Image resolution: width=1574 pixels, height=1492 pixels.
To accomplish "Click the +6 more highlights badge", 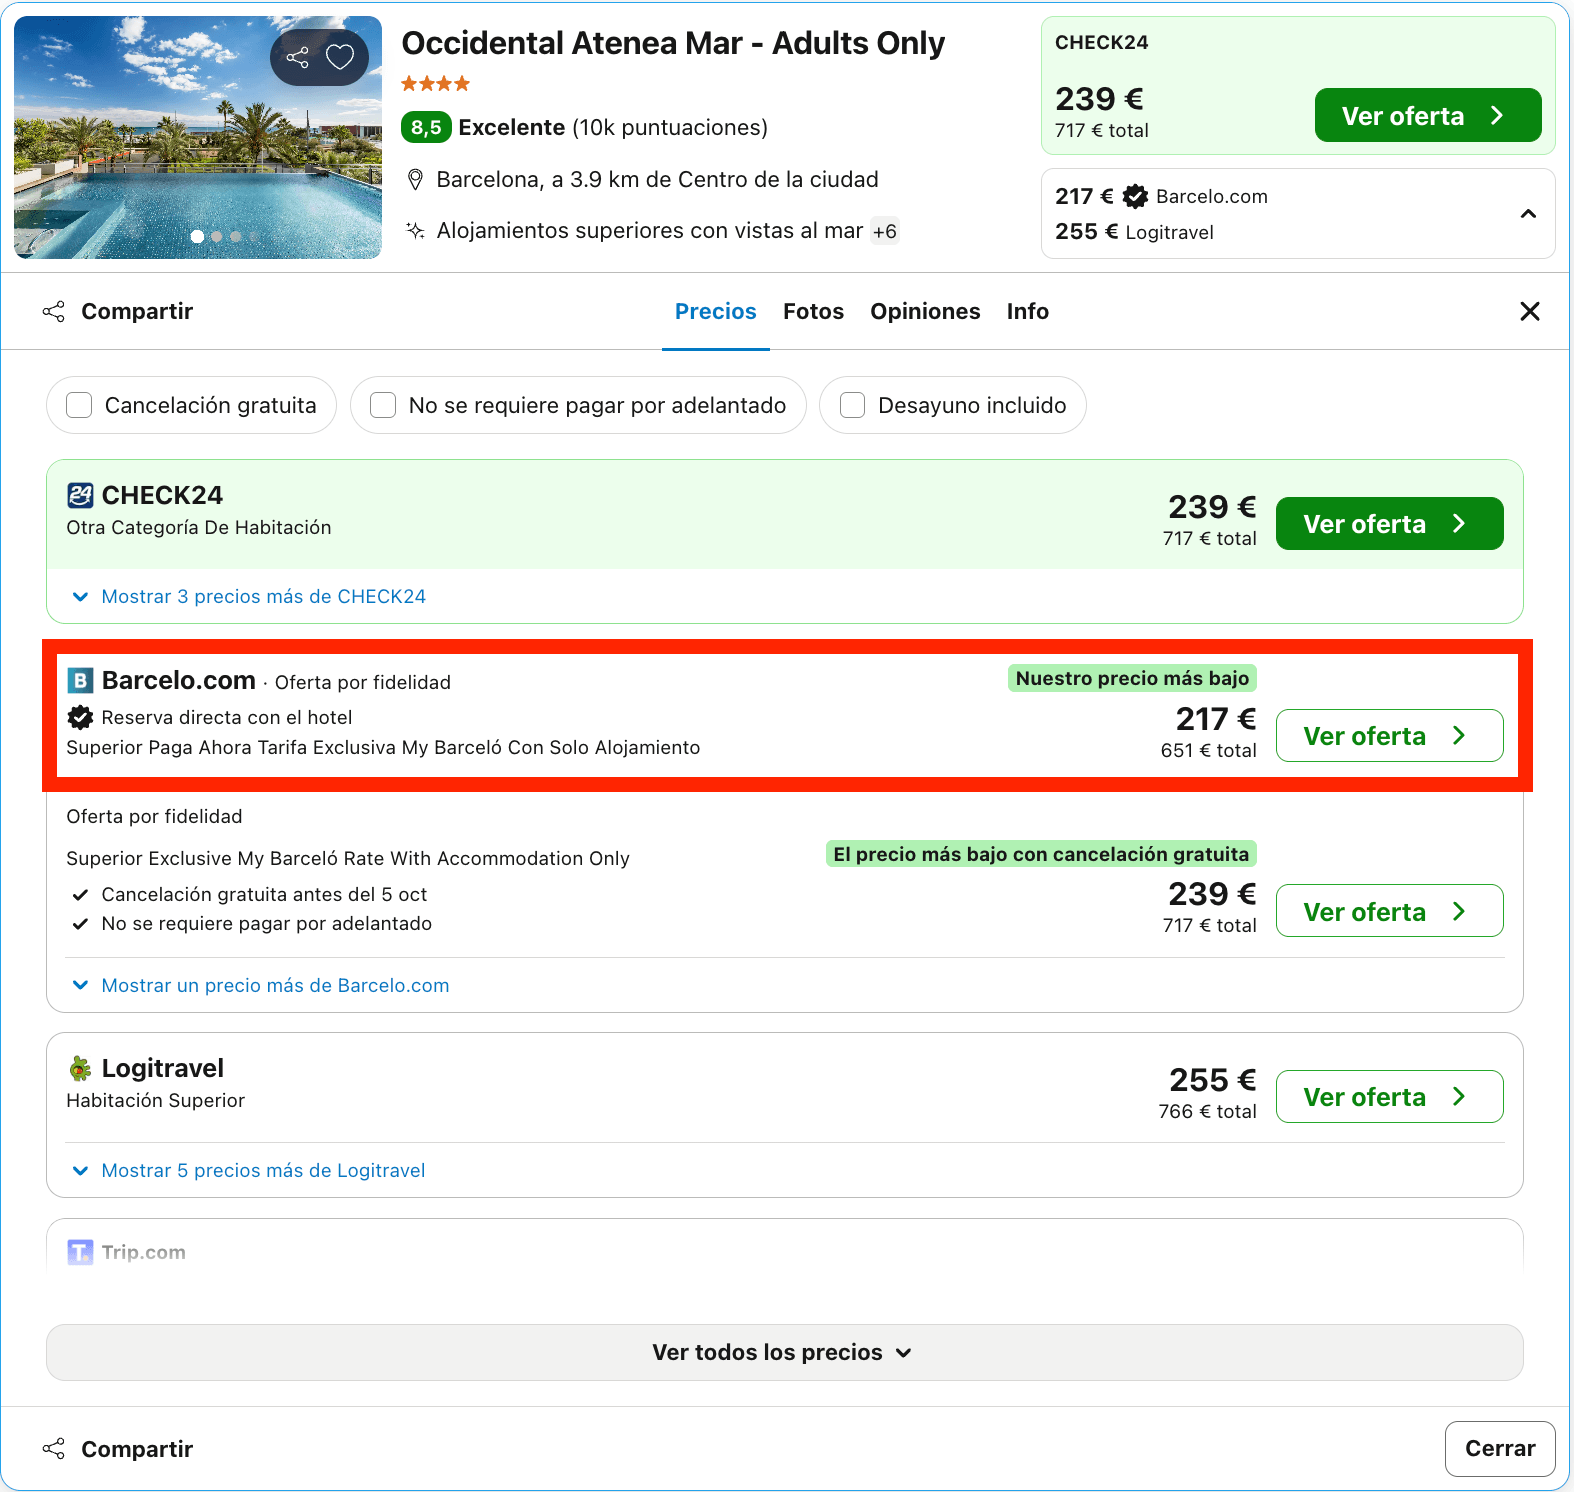I will click(885, 231).
